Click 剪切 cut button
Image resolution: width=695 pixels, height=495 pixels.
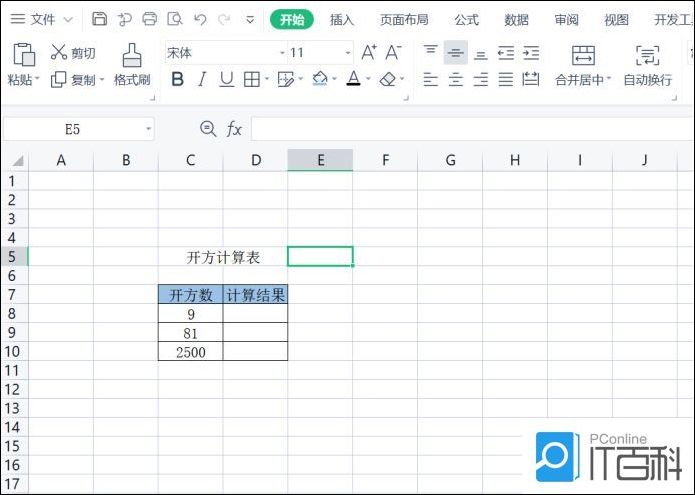pyautogui.click(x=73, y=53)
